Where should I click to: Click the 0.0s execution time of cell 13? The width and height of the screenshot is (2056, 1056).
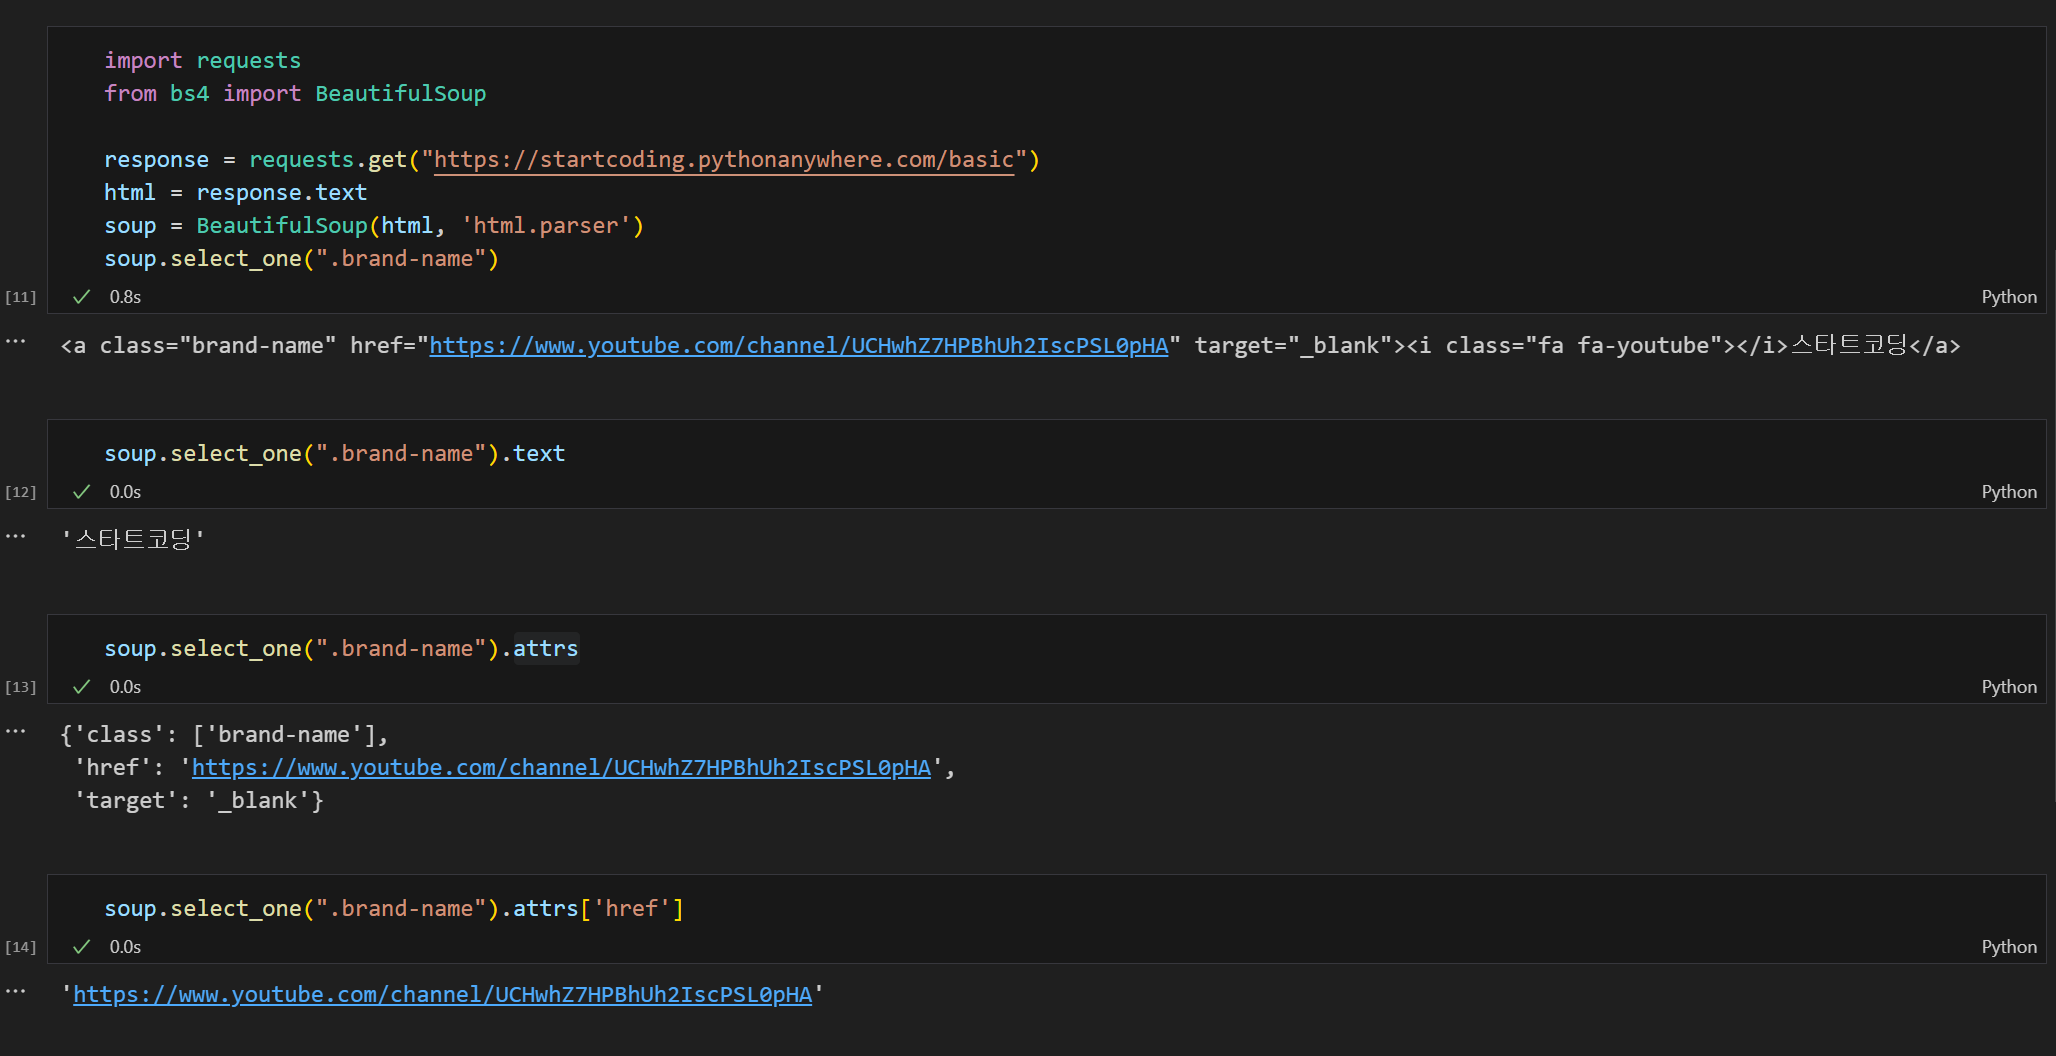125,687
